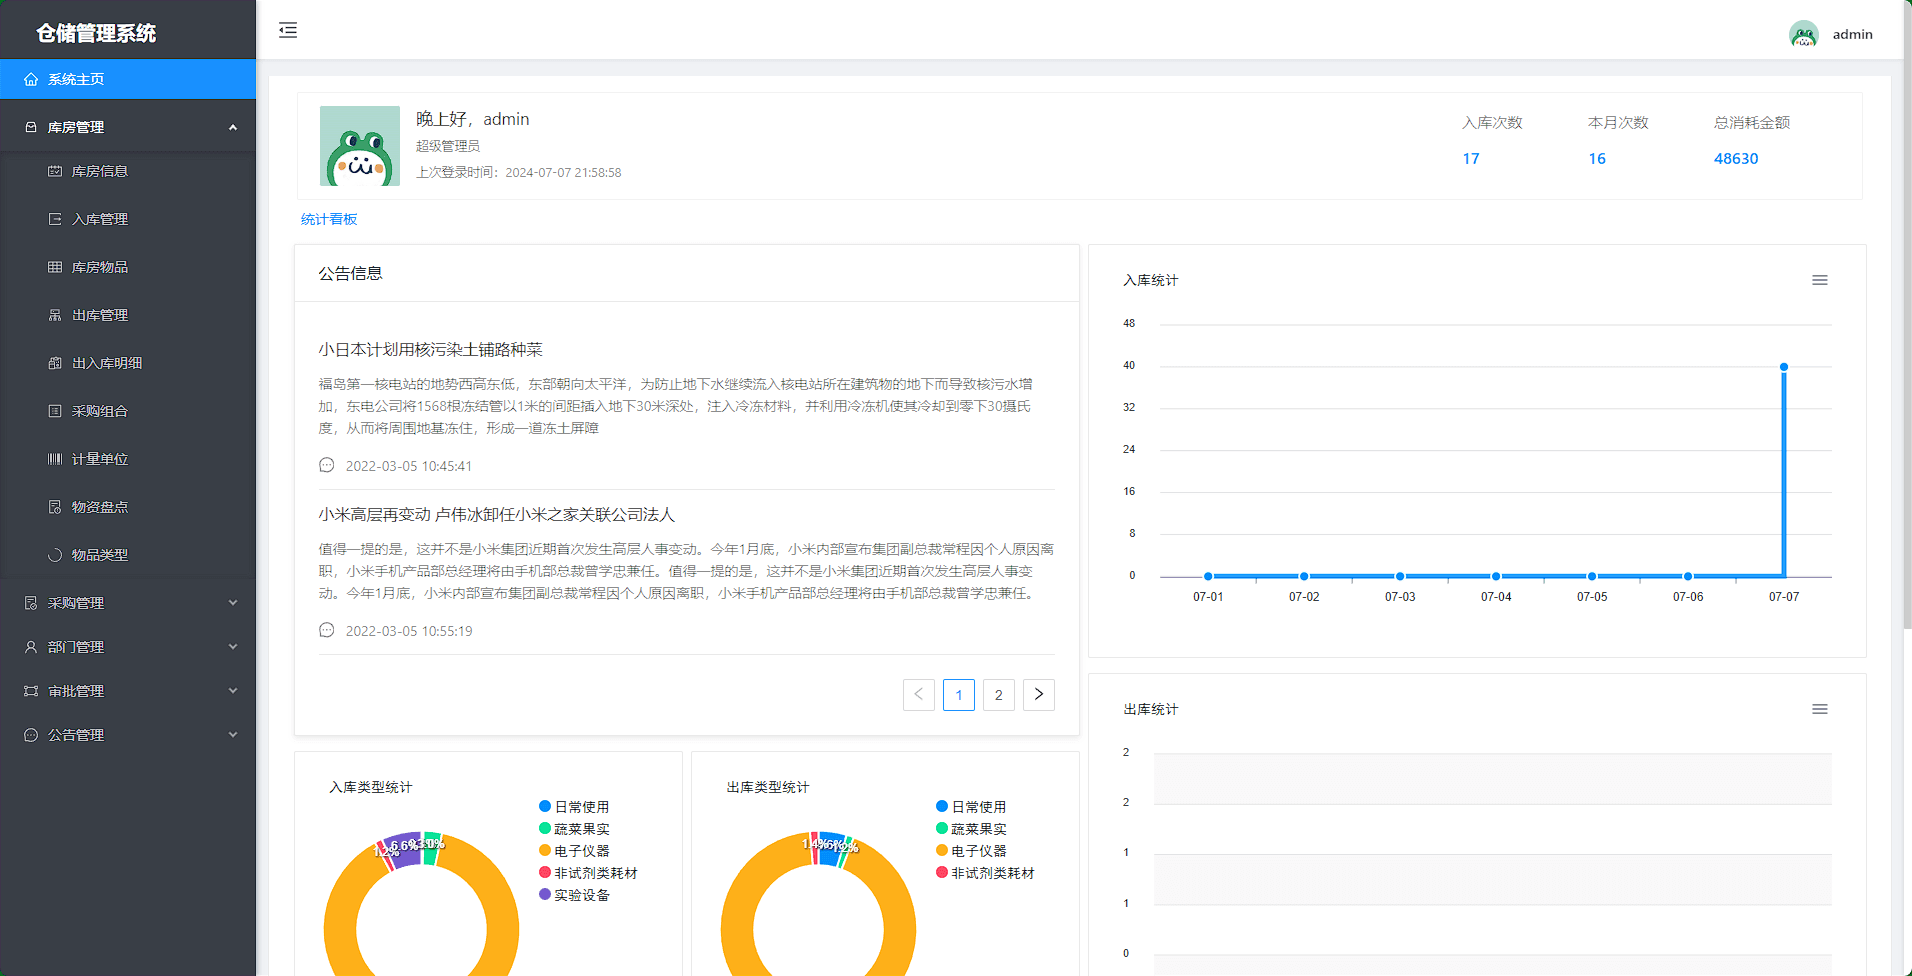This screenshot has height=976, width=1912.
Task: Click the 统计看板 link
Action: 329,219
